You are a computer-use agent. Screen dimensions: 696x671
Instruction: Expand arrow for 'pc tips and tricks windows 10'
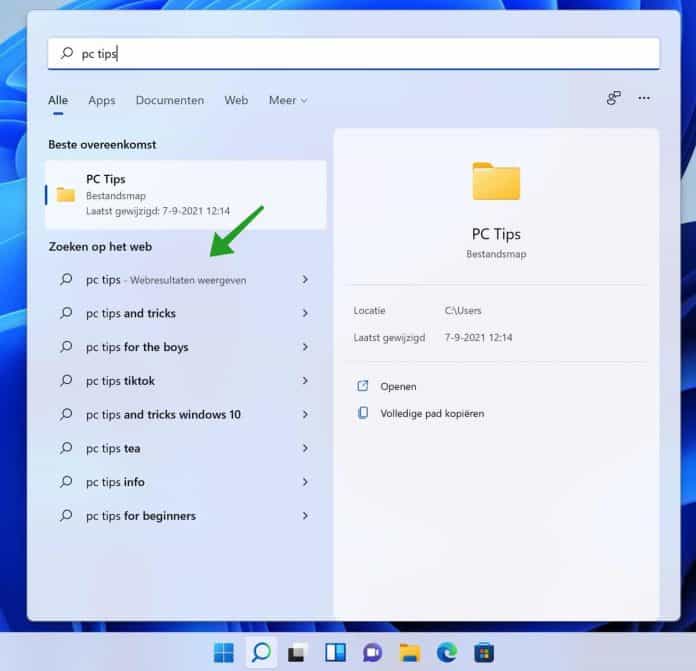click(305, 414)
